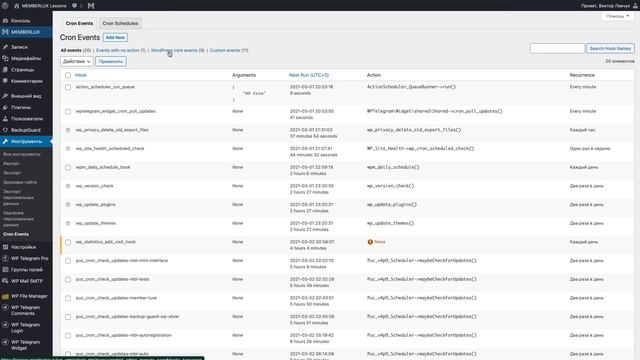Expand the Помощь help dropdown
Image resolution: width=640 pixels, height=360 pixels.
tap(617, 16)
